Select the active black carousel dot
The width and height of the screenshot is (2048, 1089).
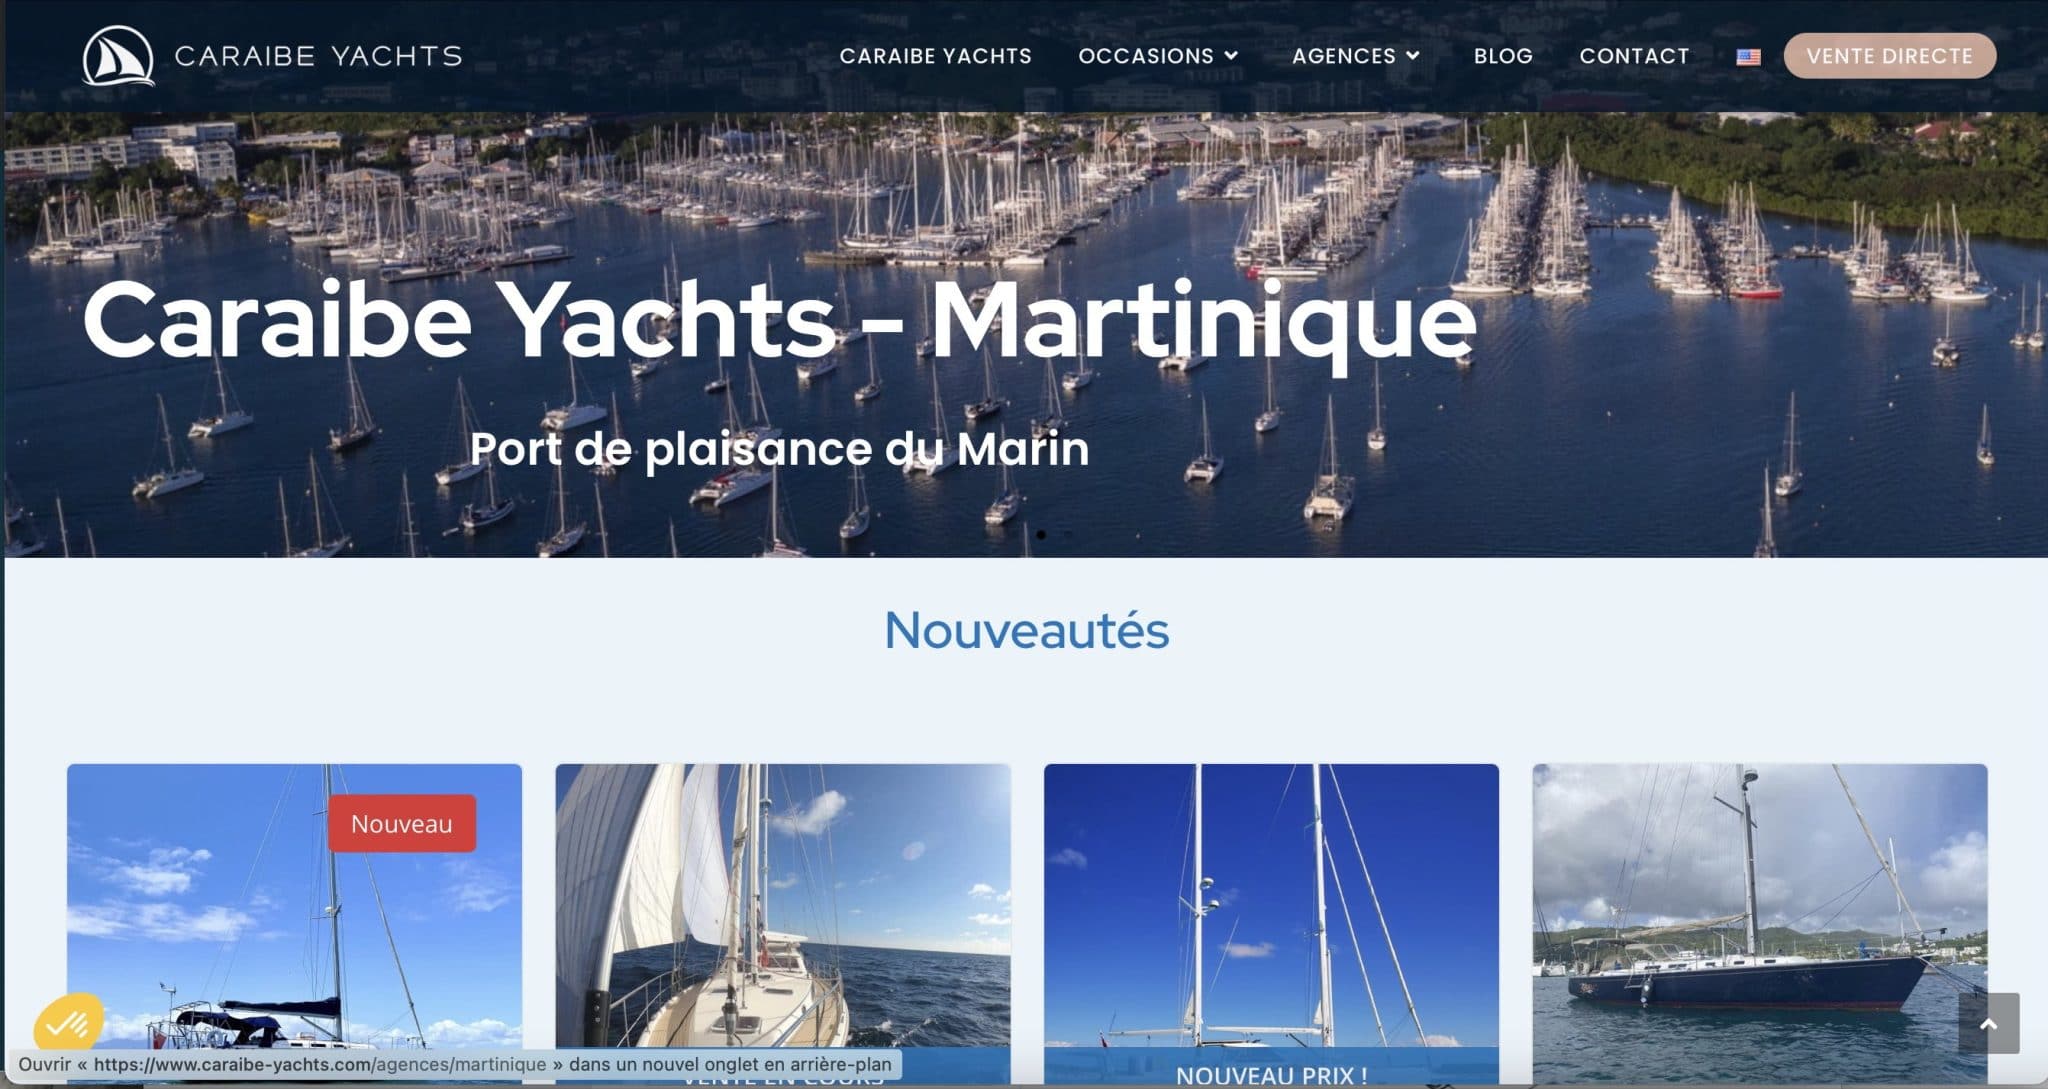[x=1041, y=535]
